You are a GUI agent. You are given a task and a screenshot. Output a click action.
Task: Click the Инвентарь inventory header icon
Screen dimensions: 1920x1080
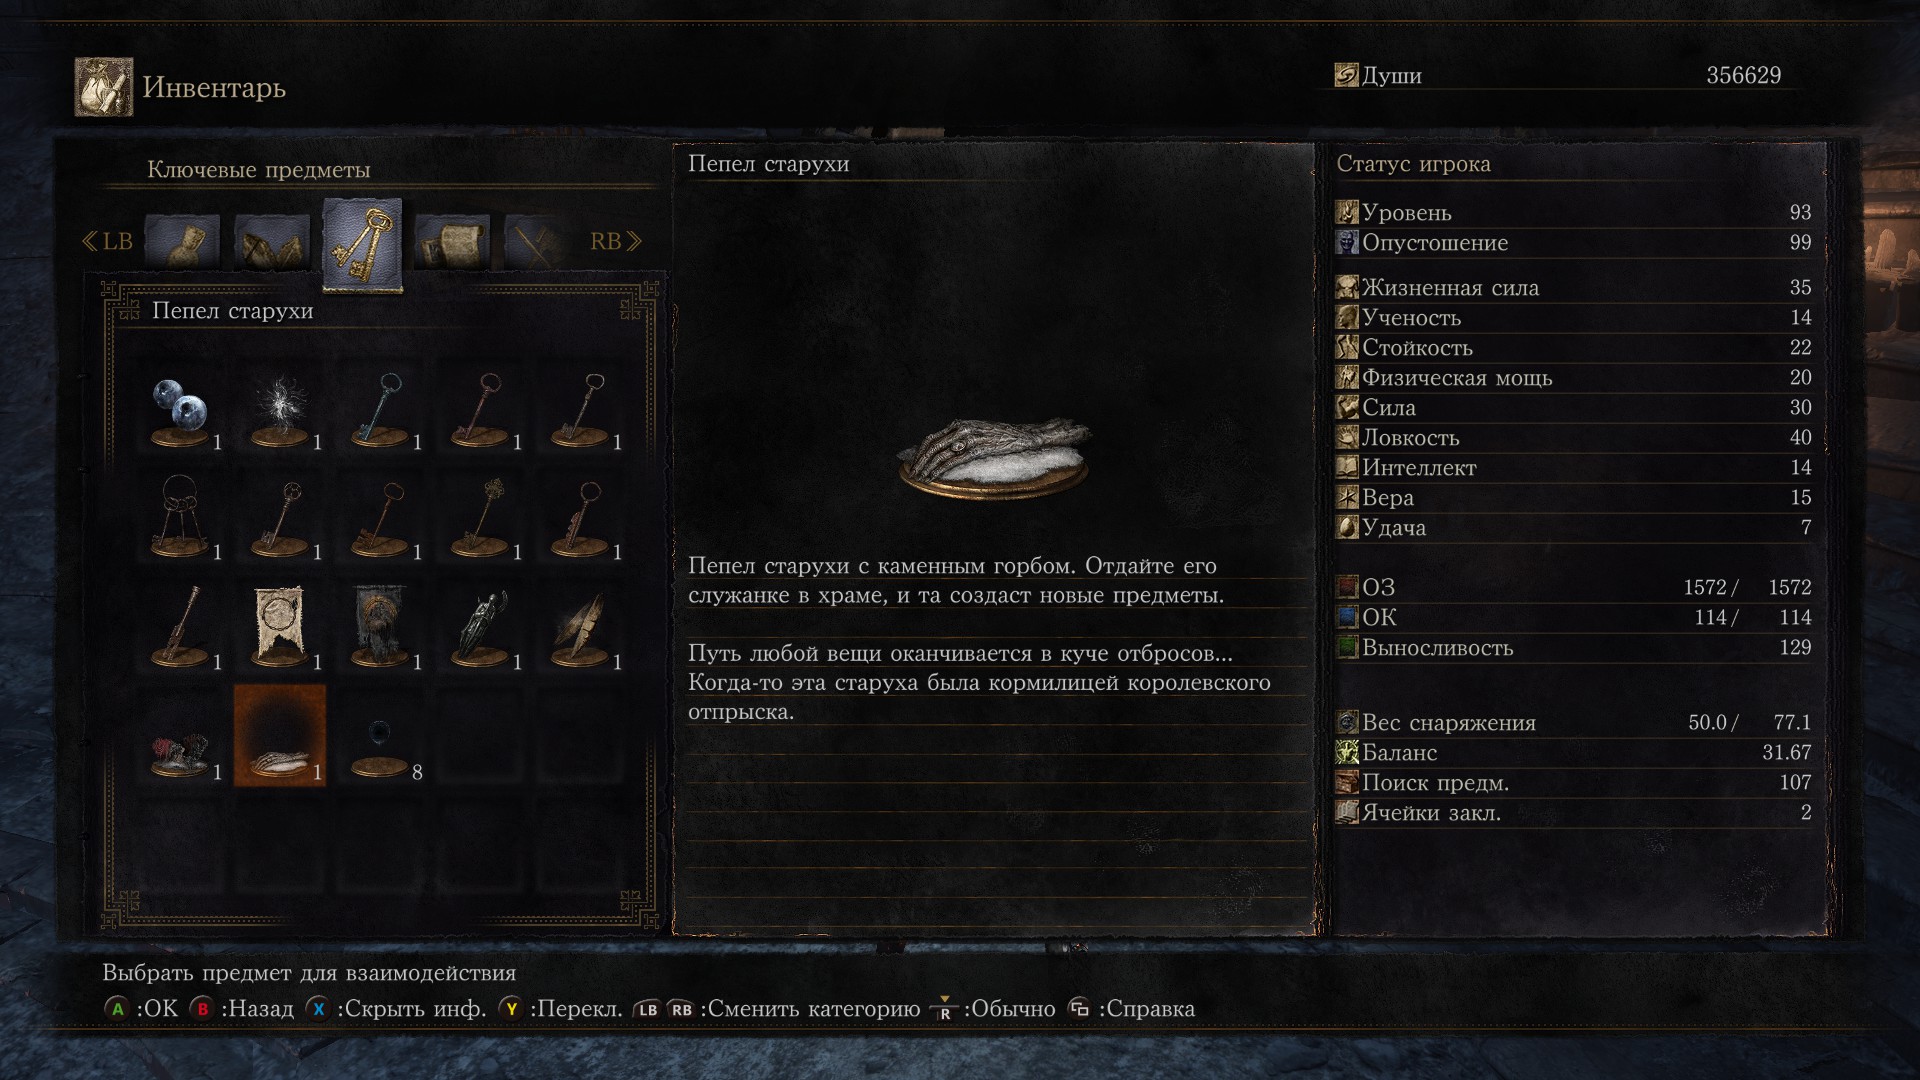pyautogui.click(x=103, y=87)
